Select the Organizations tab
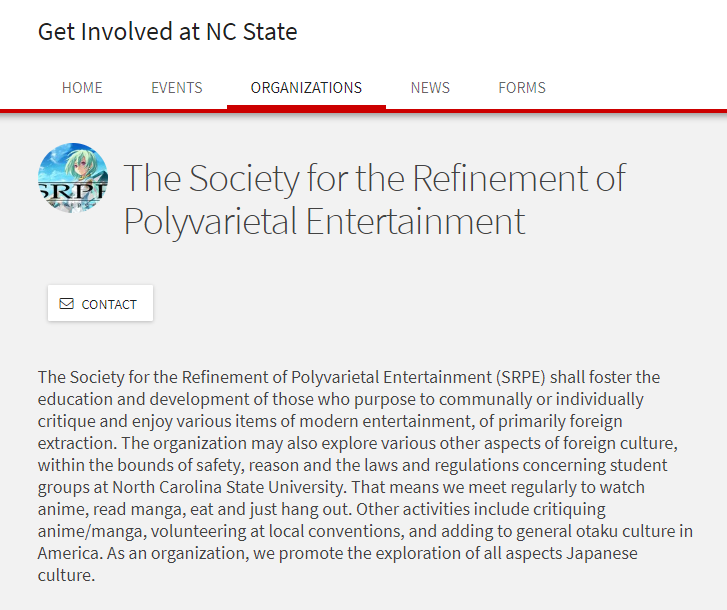This screenshot has height=610, width=727. 306,88
